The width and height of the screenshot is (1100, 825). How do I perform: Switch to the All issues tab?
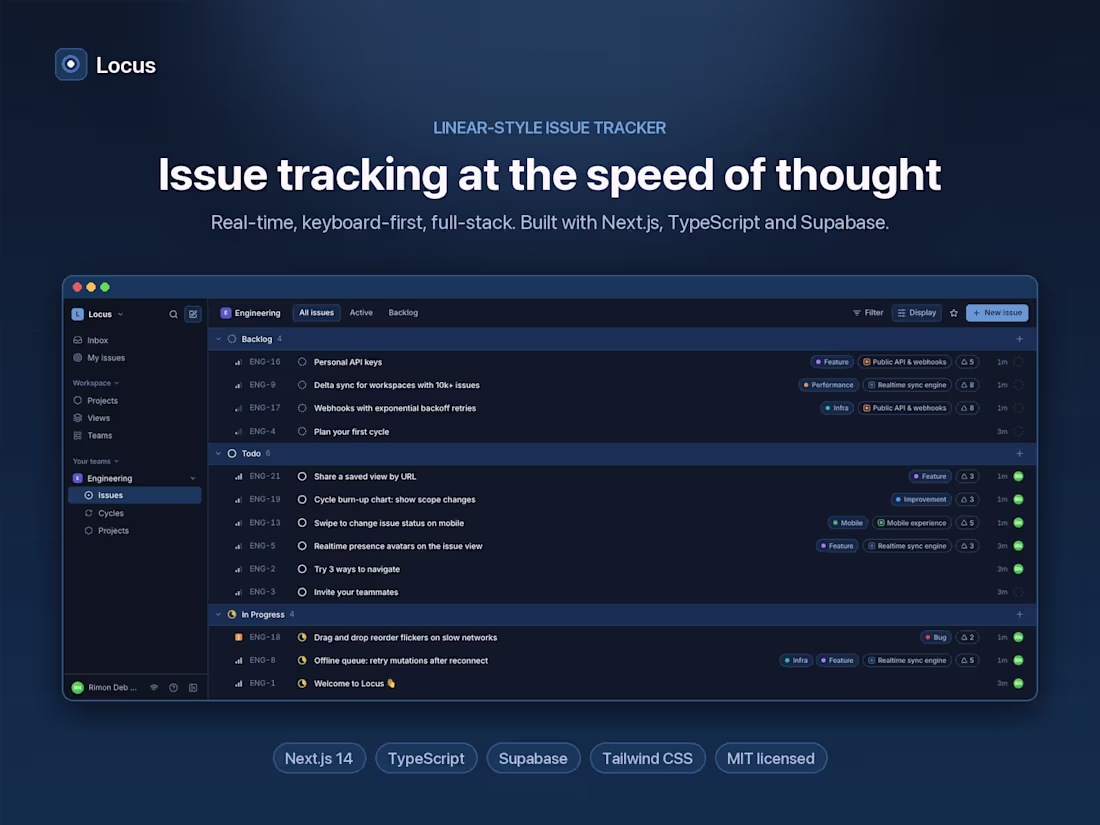point(316,313)
